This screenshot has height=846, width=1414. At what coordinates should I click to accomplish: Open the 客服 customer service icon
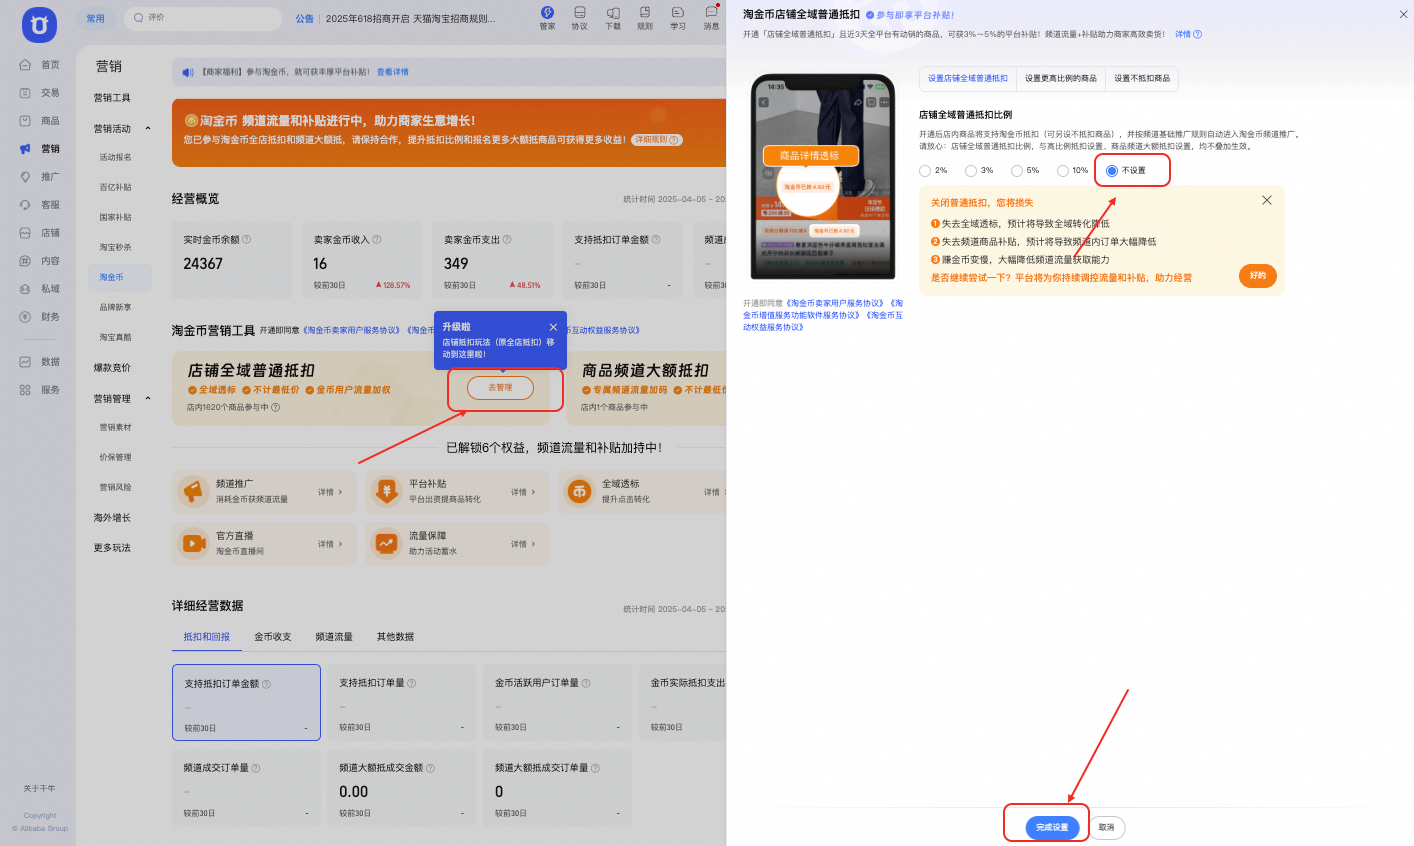click(25, 205)
